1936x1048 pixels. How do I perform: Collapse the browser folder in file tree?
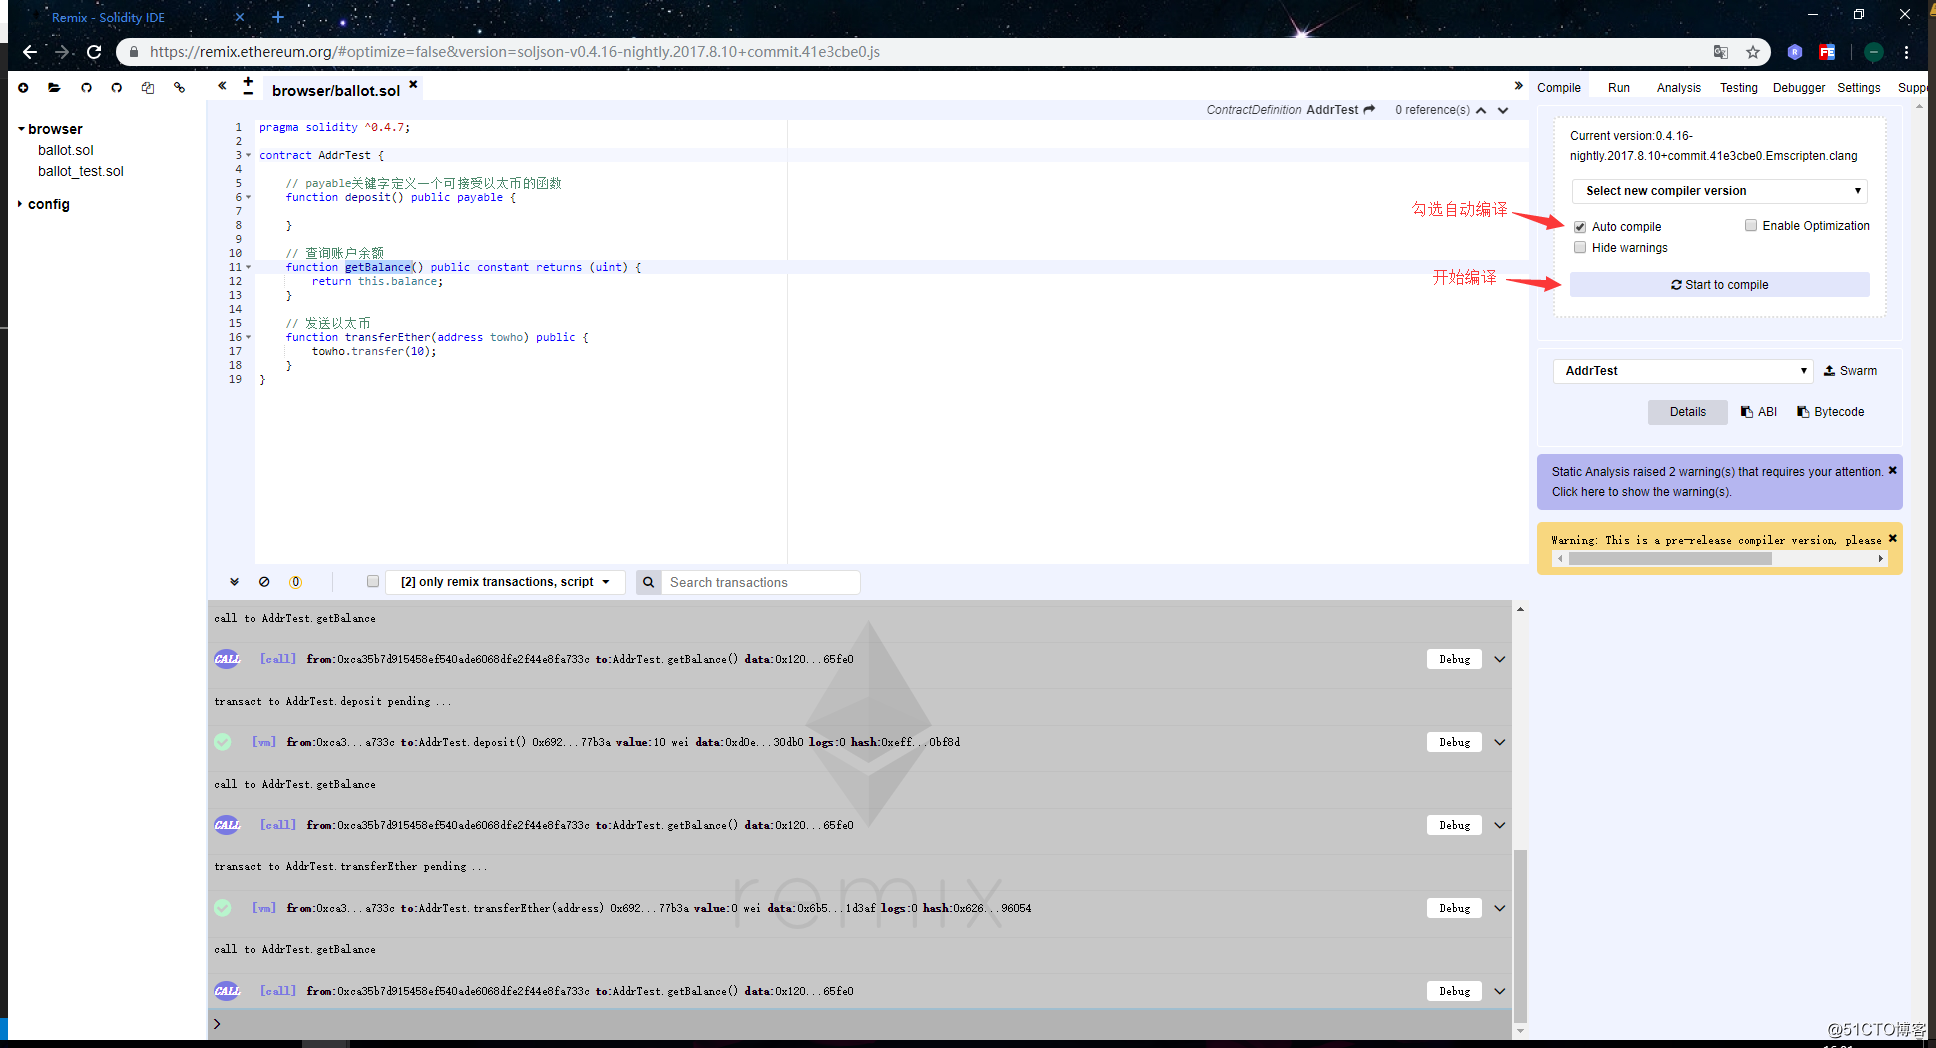[x=21, y=129]
